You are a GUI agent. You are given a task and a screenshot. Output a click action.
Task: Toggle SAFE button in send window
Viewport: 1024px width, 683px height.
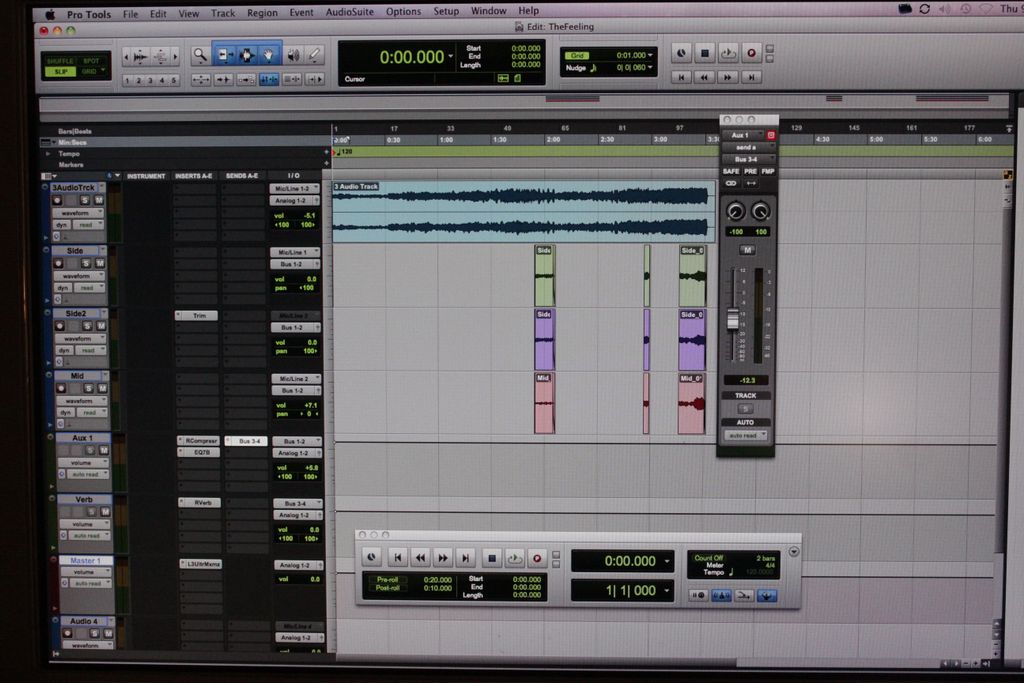(731, 171)
